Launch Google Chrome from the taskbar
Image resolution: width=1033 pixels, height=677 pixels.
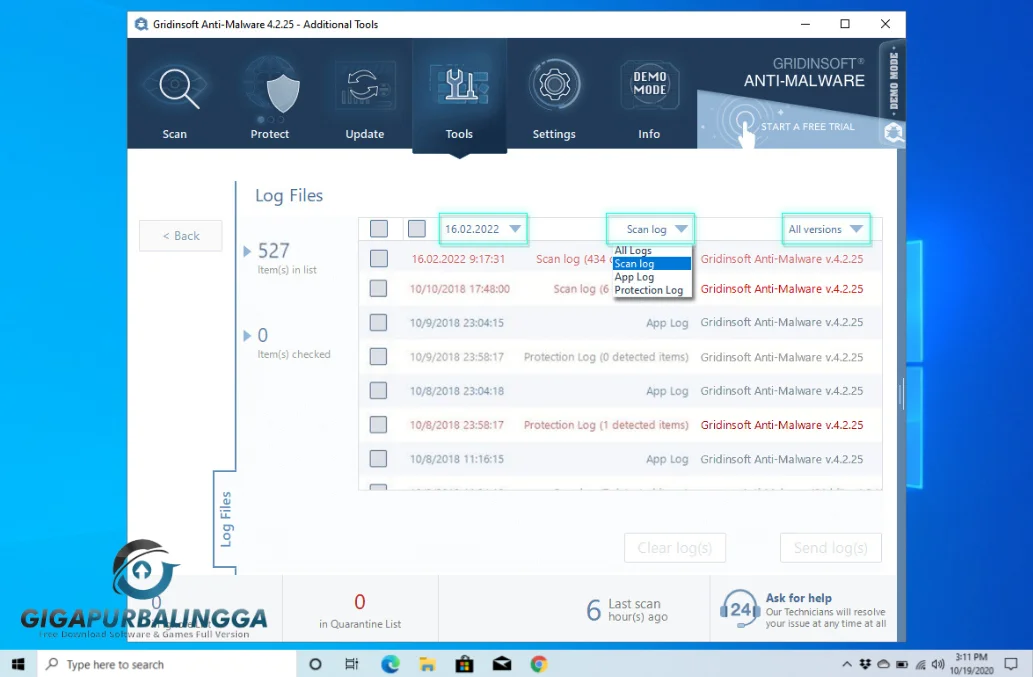[x=539, y=664]
